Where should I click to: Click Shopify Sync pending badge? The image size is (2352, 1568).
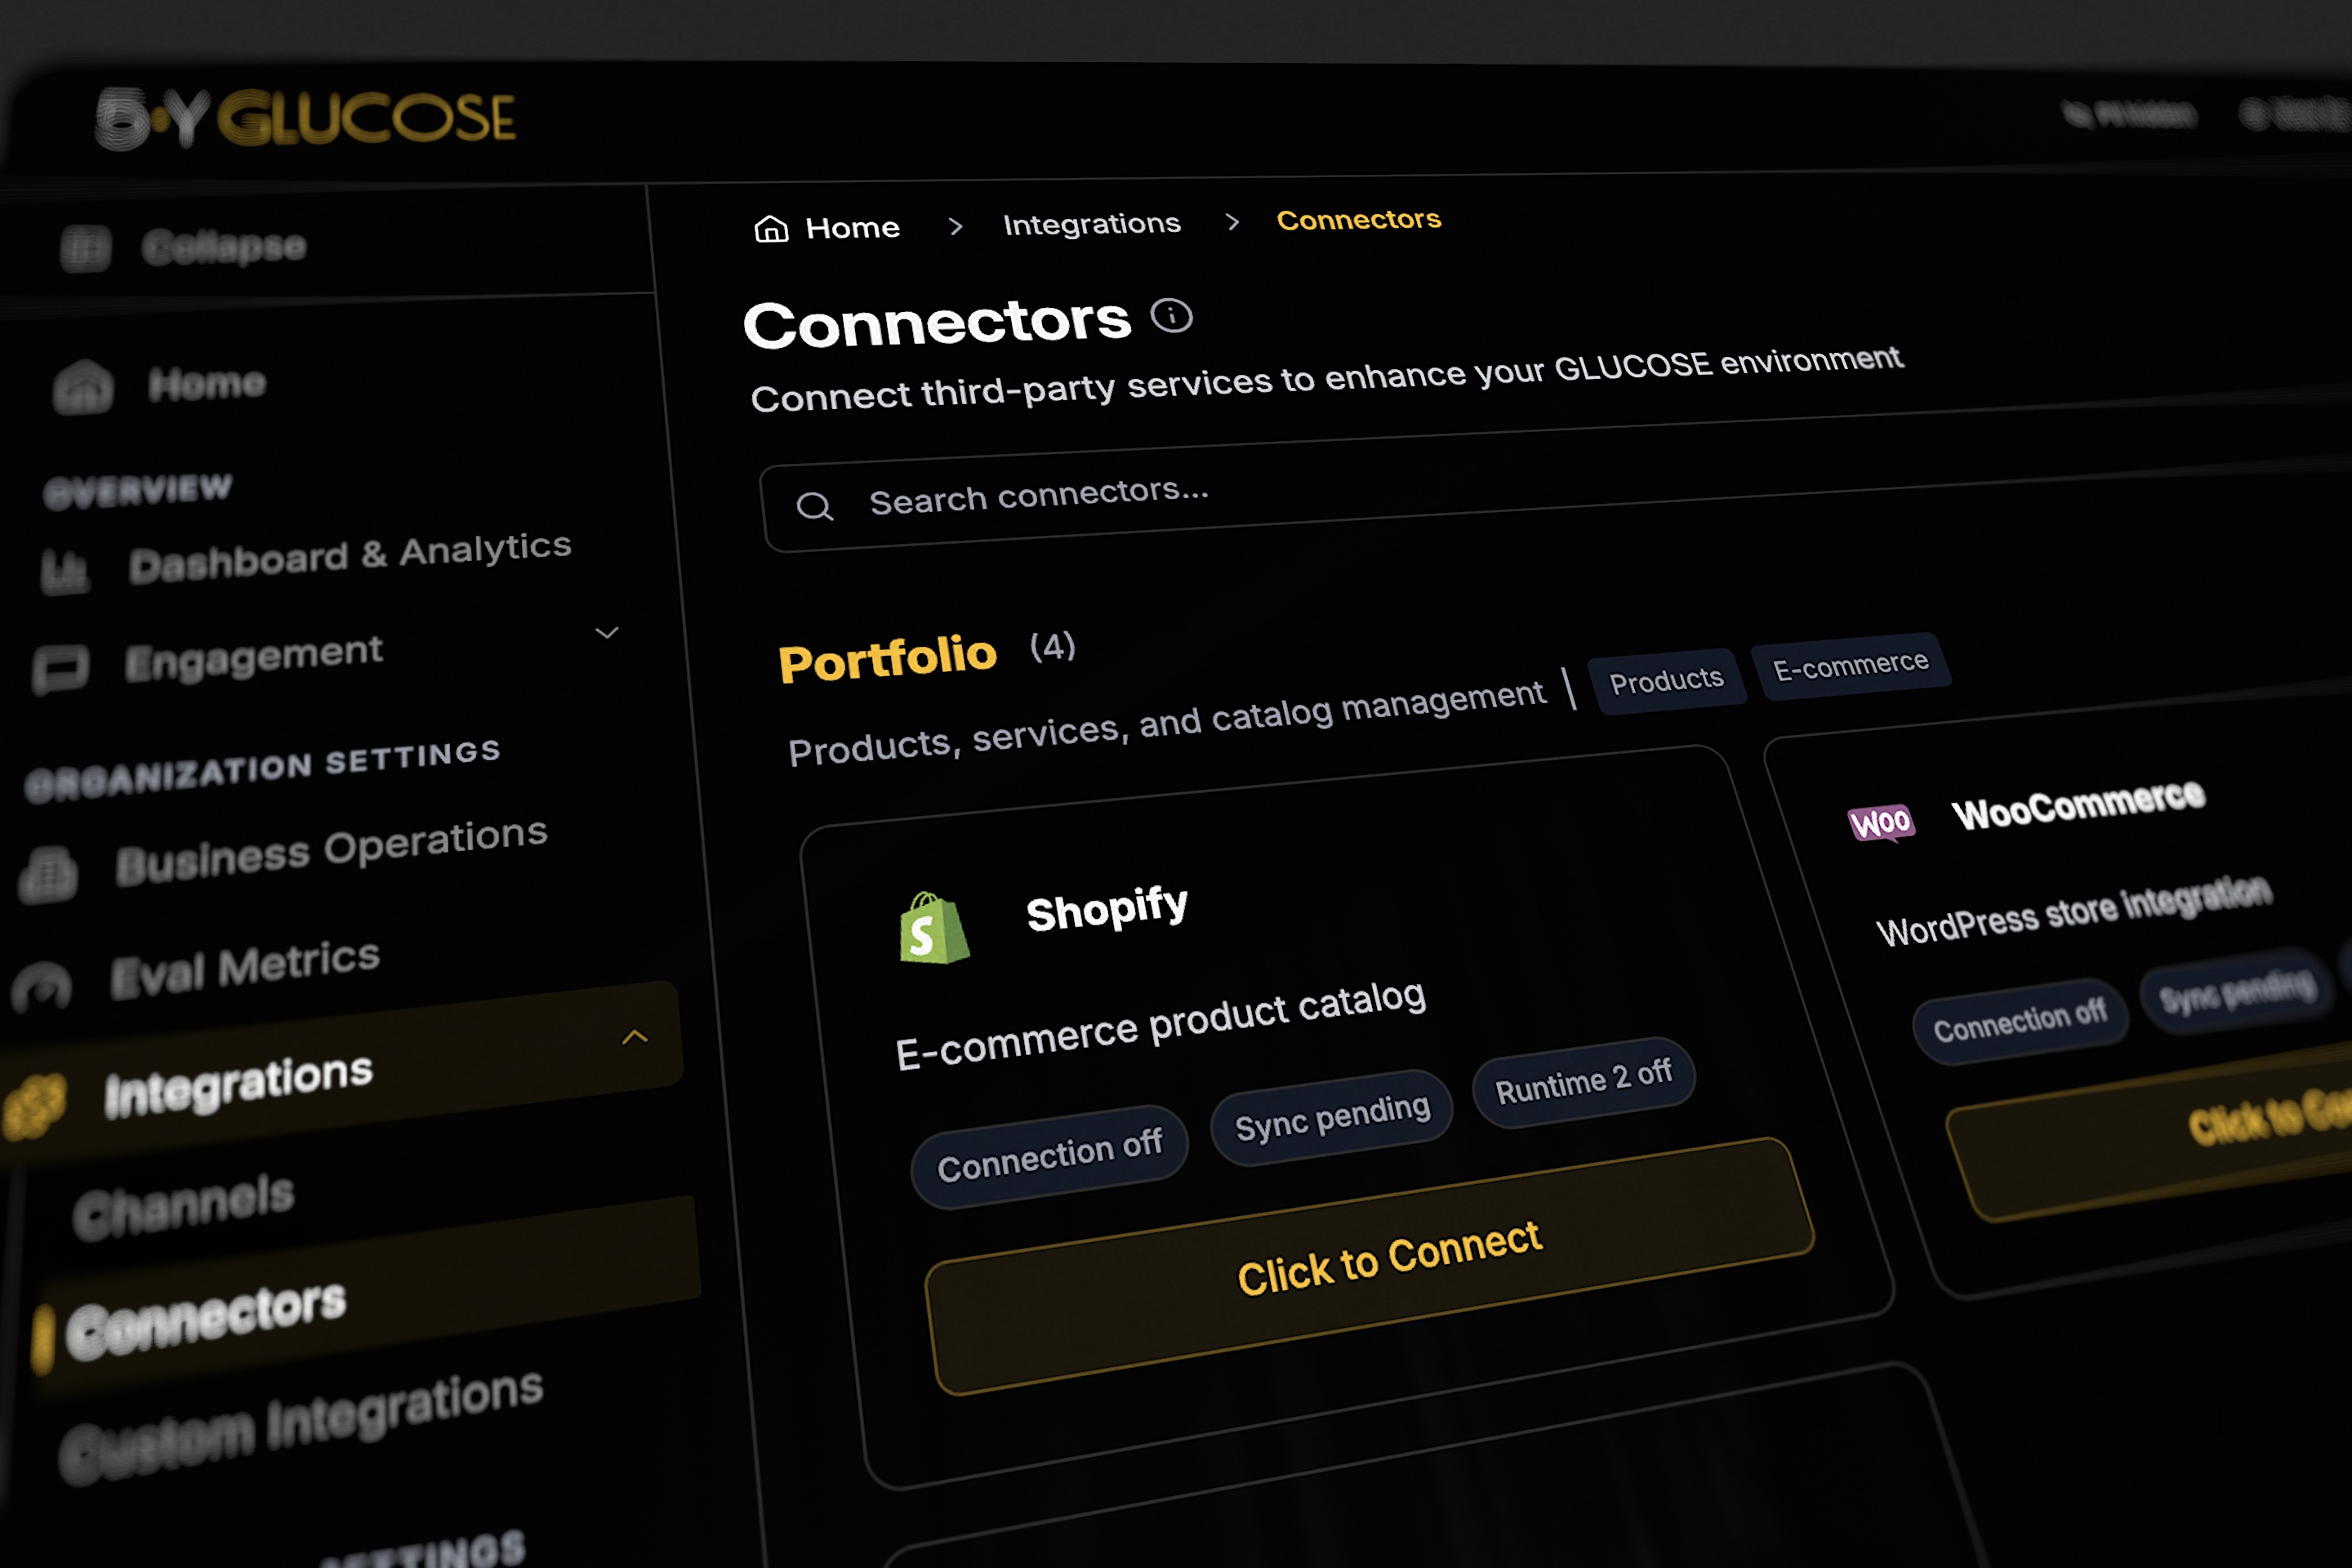(x=1332, y=1117)
